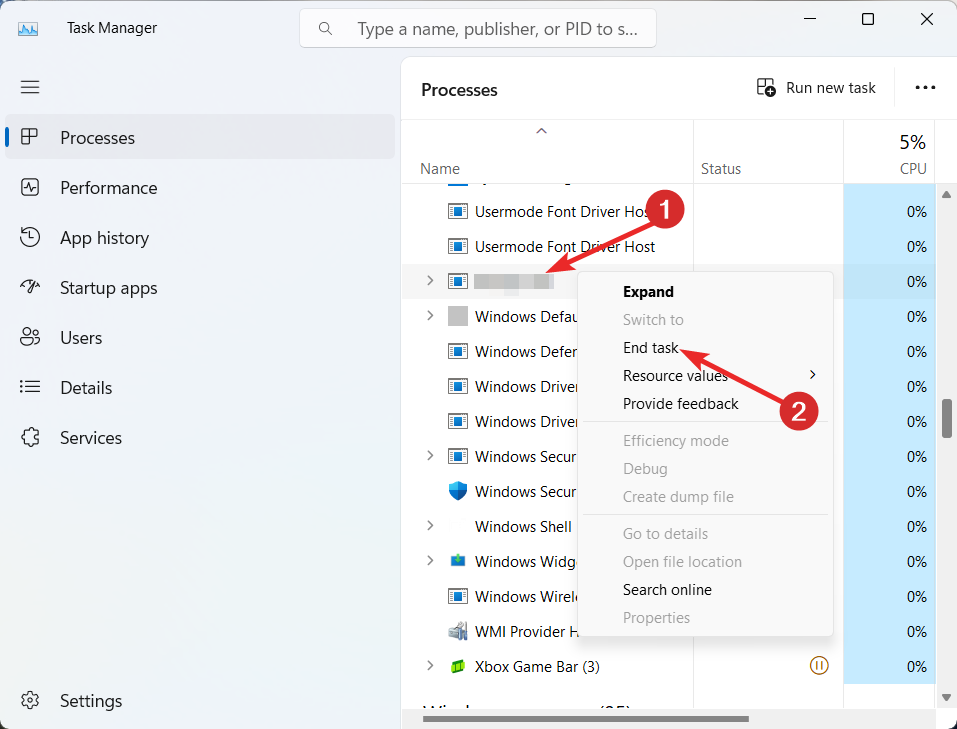
Task: Click the hamburger navigation menu icon
Action: pos(30,87)
